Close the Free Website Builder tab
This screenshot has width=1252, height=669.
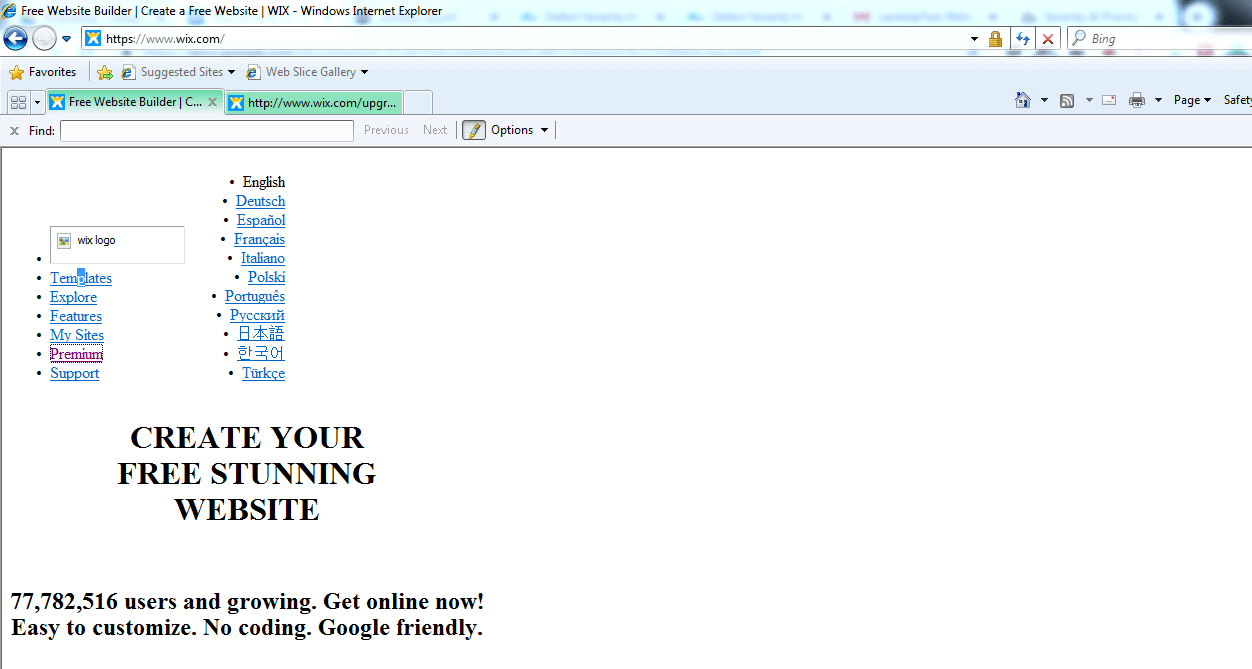212,102
